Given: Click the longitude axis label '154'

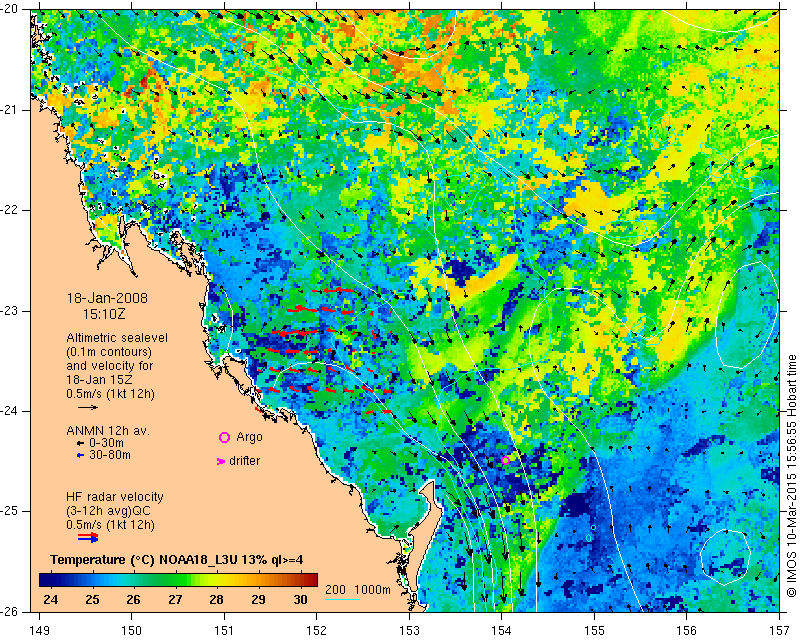Looking at the screenshot, I should click(x=502, y=631).
